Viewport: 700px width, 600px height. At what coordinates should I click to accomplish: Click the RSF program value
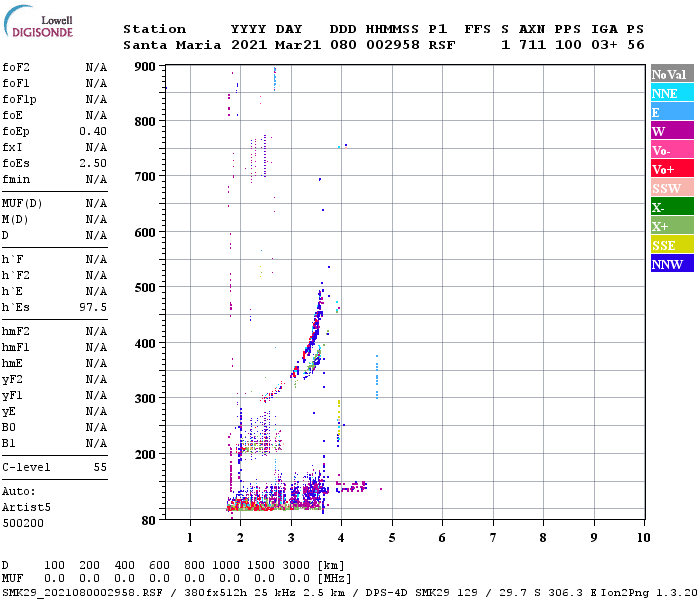[442, 46]
